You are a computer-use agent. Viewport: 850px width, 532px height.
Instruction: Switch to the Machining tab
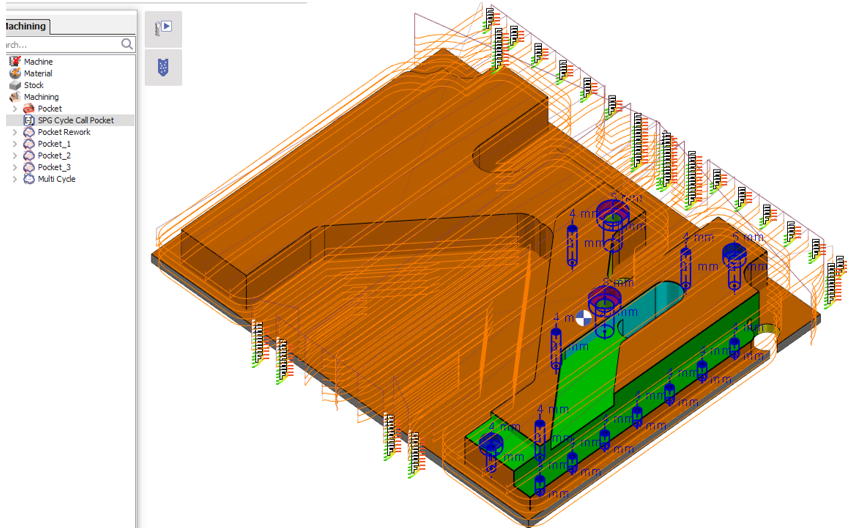click(x=24, y=26)
